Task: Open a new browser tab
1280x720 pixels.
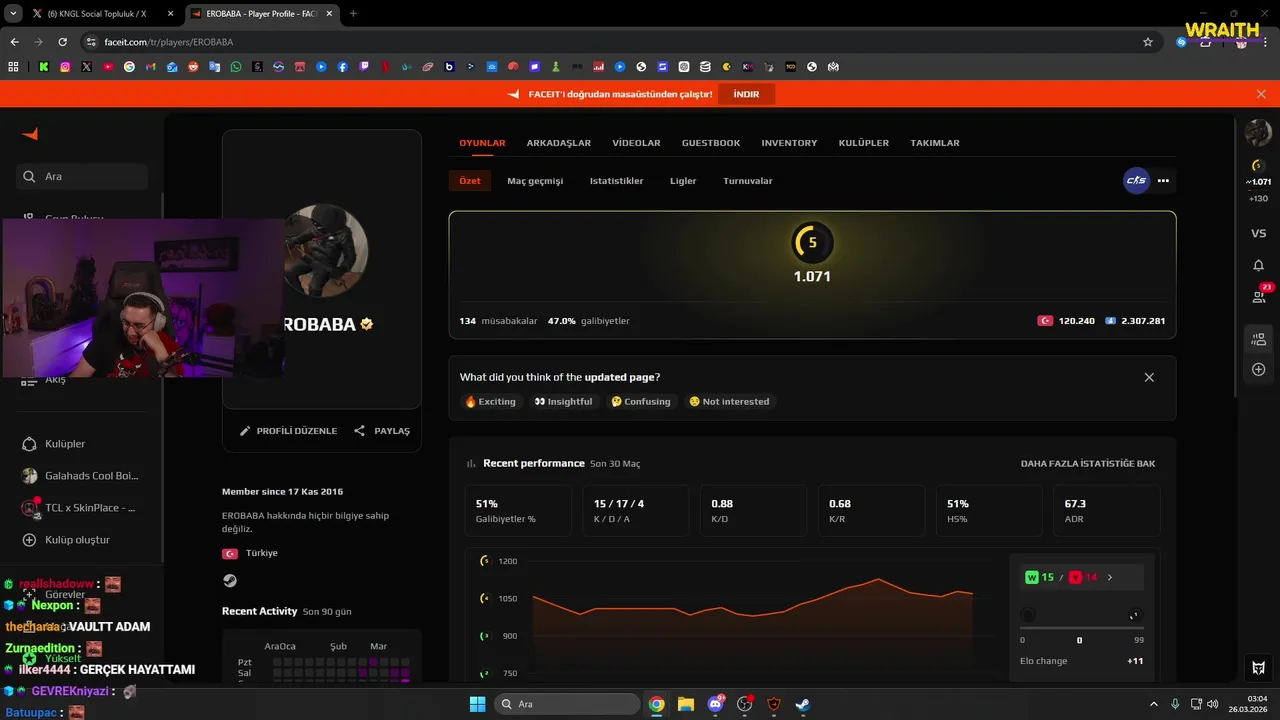Action: (353, 14)
